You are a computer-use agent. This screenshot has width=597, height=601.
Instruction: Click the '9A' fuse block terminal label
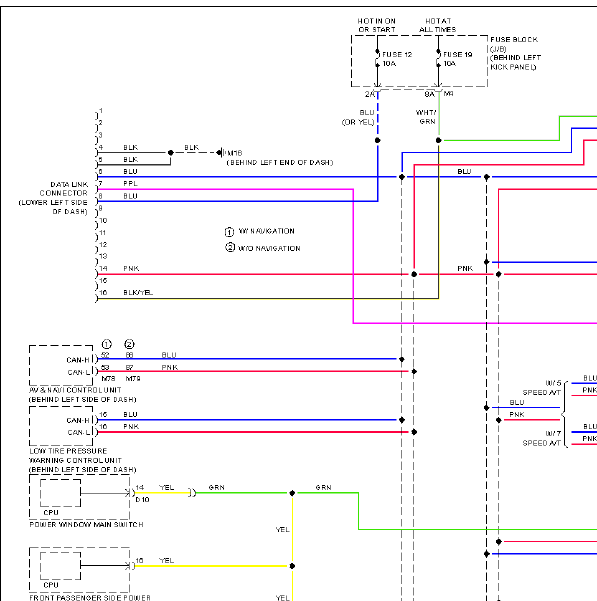pyautogui.click(x=430, y=94)
